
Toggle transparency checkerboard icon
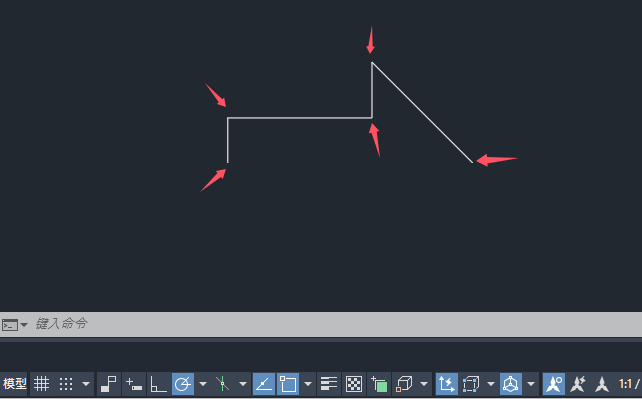point(354,384)
